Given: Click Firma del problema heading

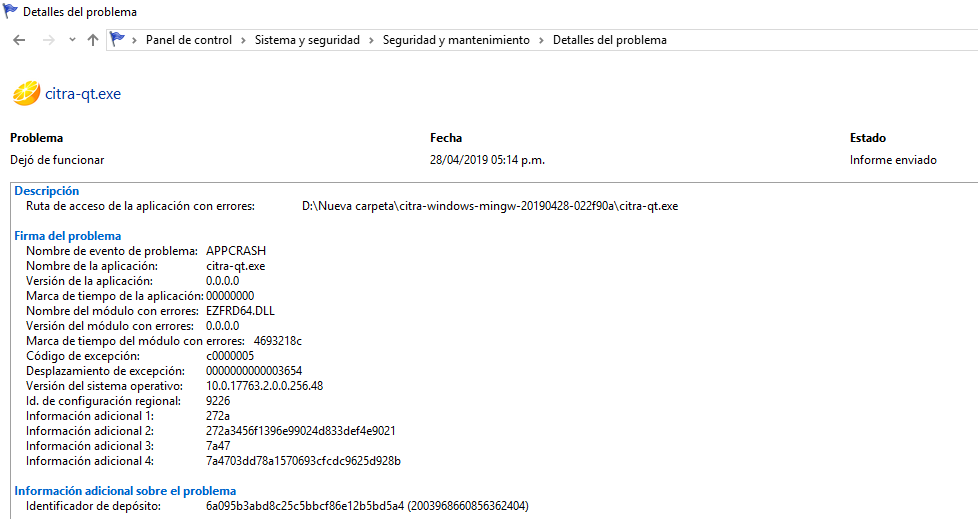Looking at the screenshot, I should [67, 236].
